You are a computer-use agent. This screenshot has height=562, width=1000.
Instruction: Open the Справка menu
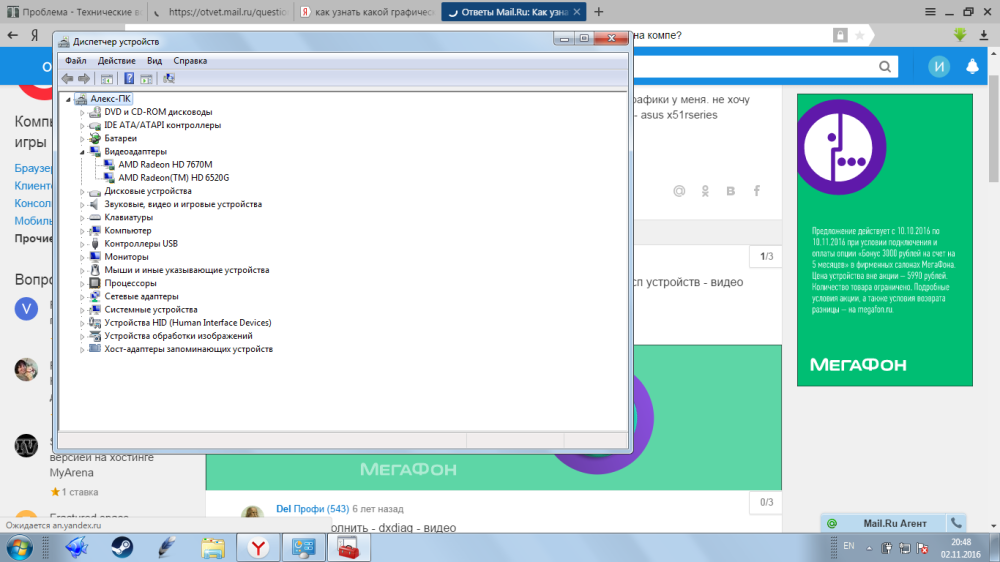[x=190, y=61]
